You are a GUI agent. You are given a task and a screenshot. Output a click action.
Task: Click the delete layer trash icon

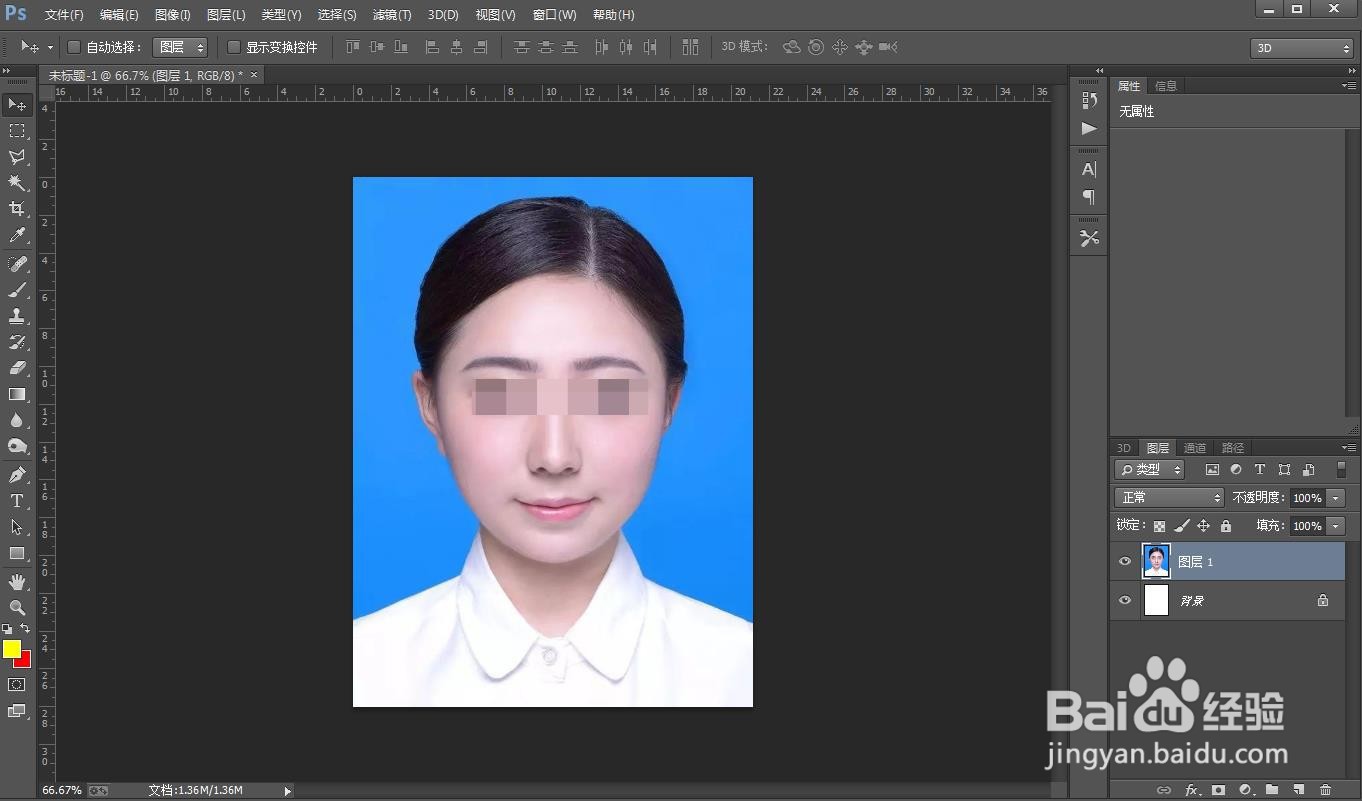pyautogui.click(x=1325, y=790)
